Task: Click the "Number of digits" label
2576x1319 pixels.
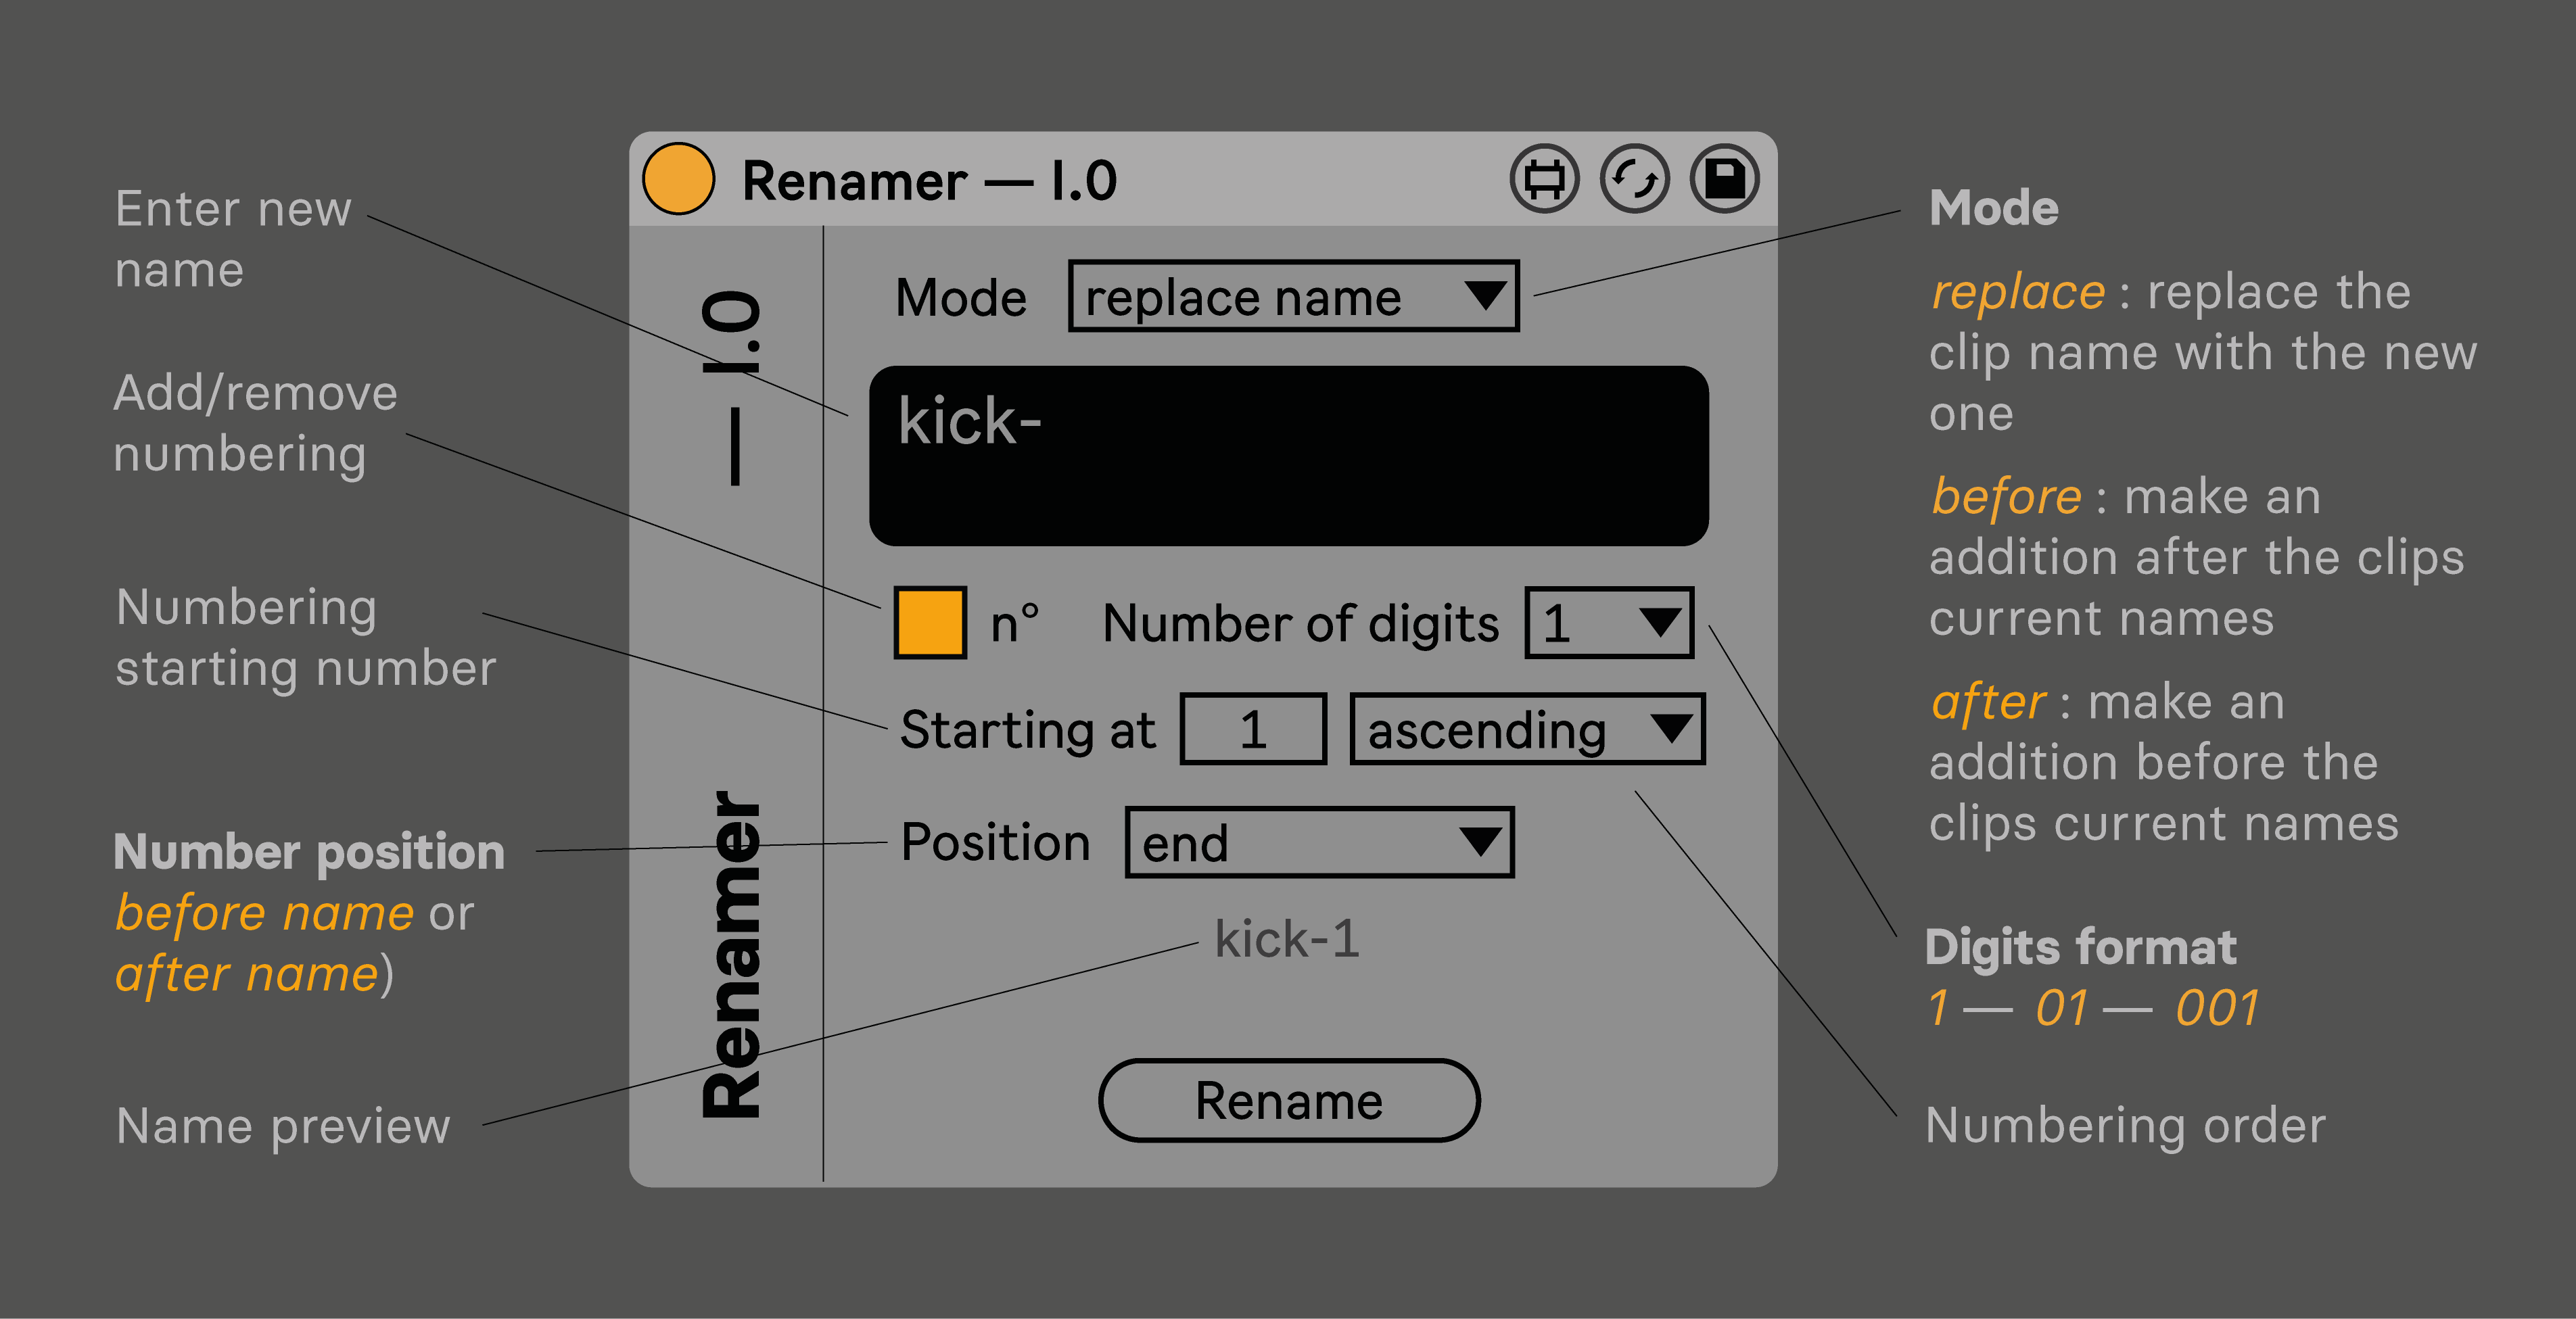Action: coord(1300,624)
